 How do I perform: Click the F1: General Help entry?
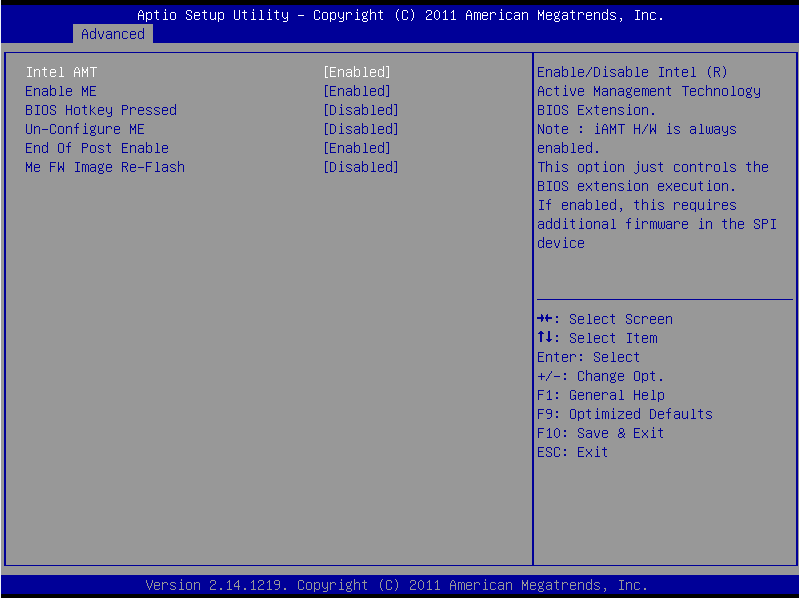pyautogui.click(x=601, y=395)
